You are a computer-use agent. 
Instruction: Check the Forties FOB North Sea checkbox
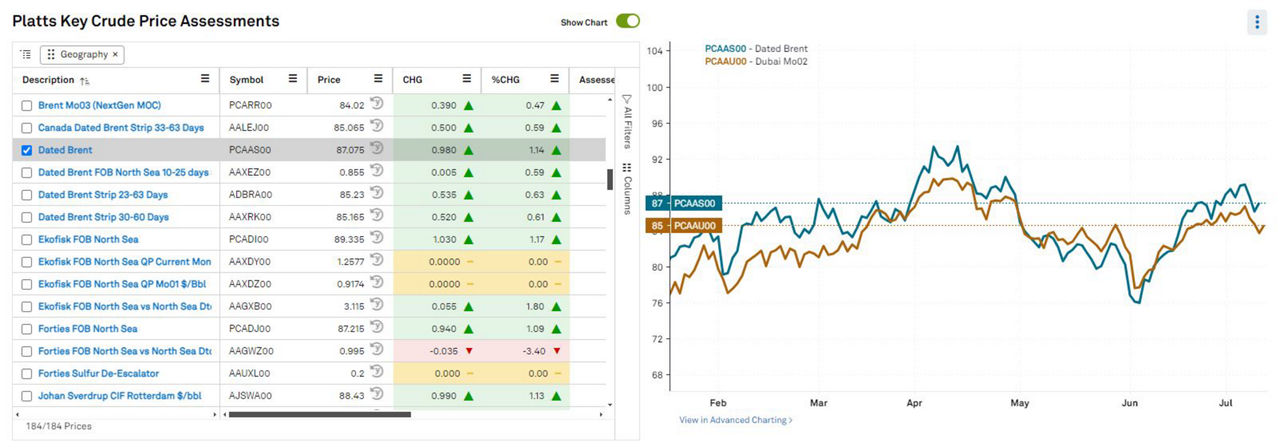tap(27, 329)
